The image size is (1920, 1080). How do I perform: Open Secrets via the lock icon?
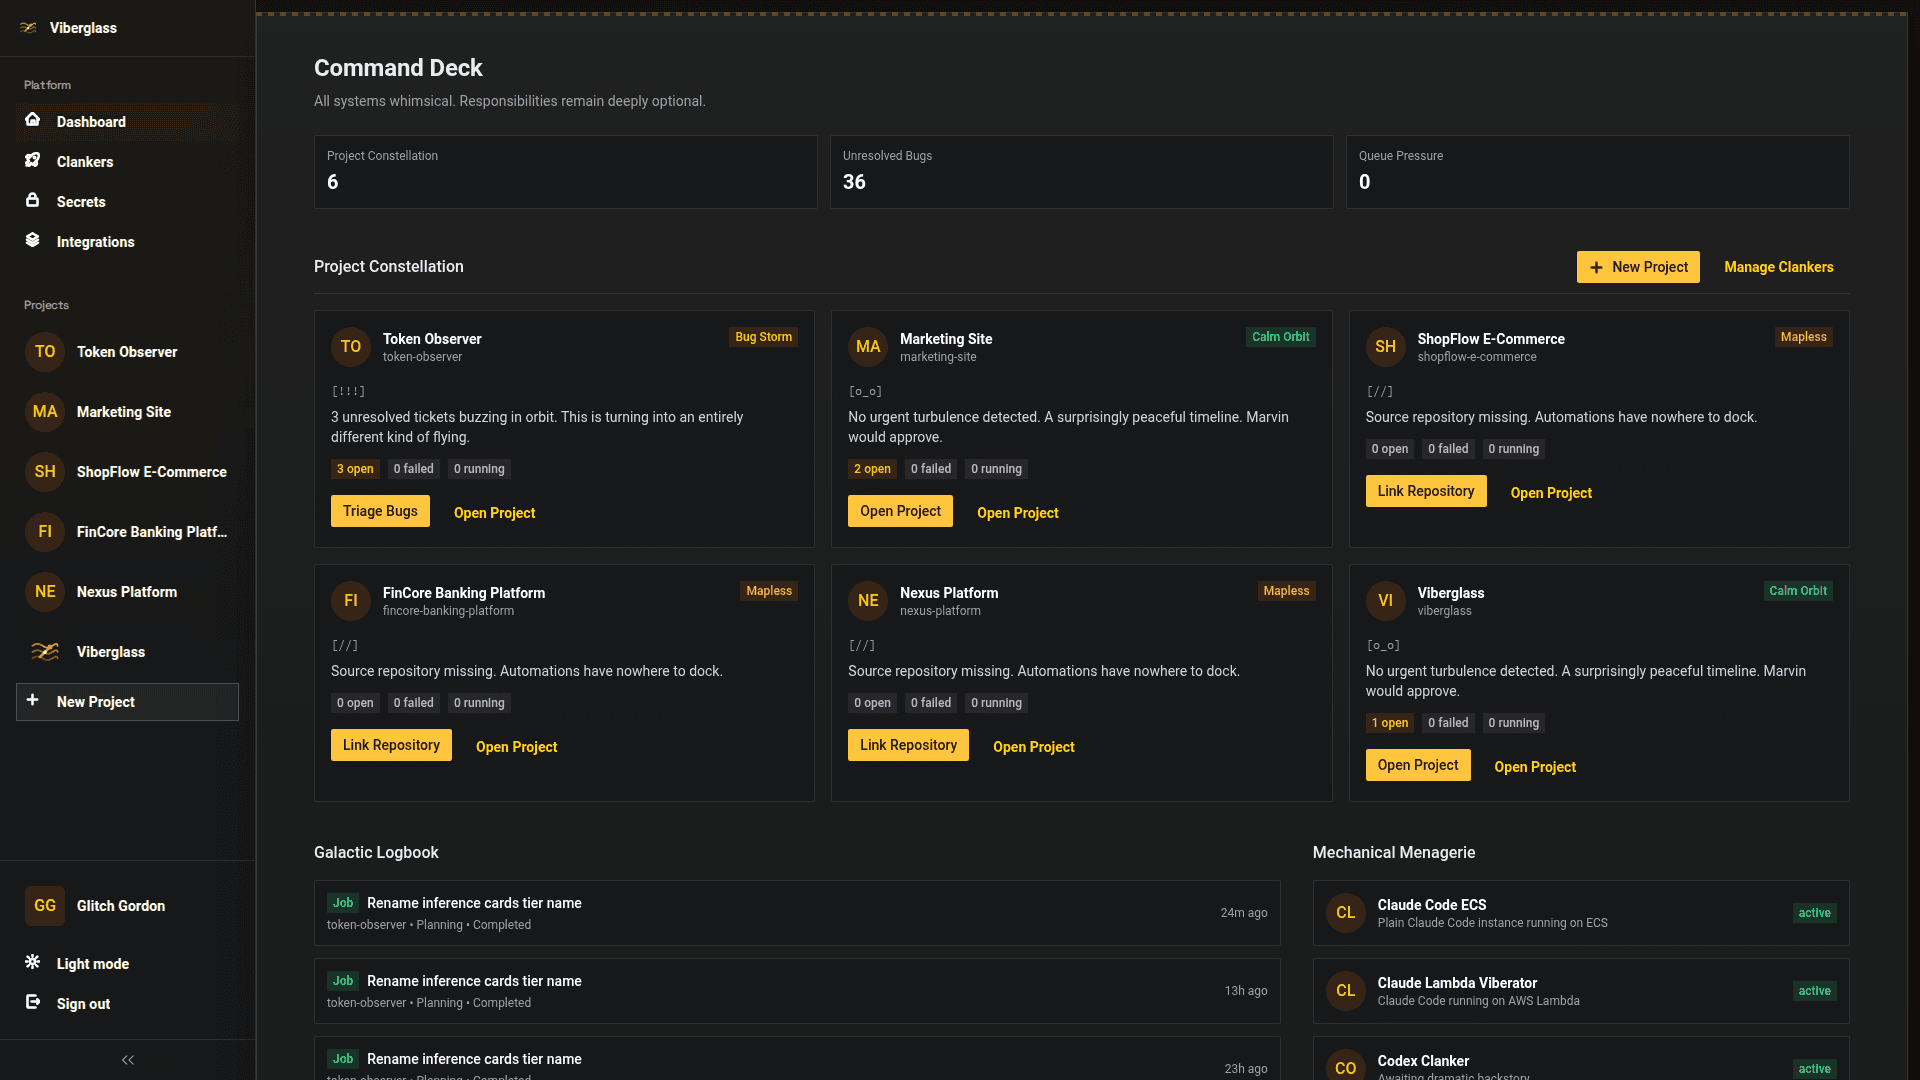(33, 201)
